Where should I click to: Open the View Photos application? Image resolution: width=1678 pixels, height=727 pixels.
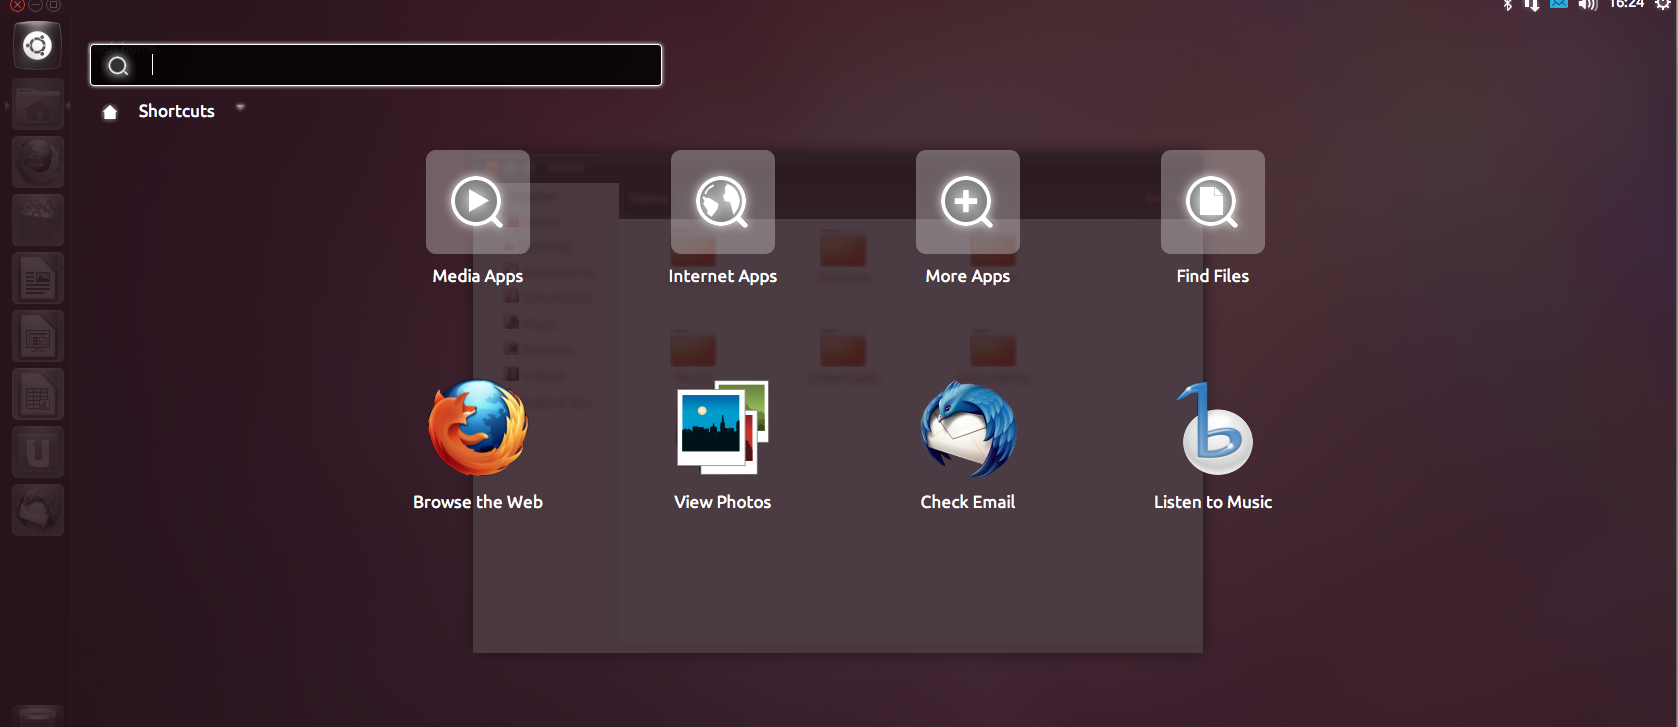tap(722, 428)
